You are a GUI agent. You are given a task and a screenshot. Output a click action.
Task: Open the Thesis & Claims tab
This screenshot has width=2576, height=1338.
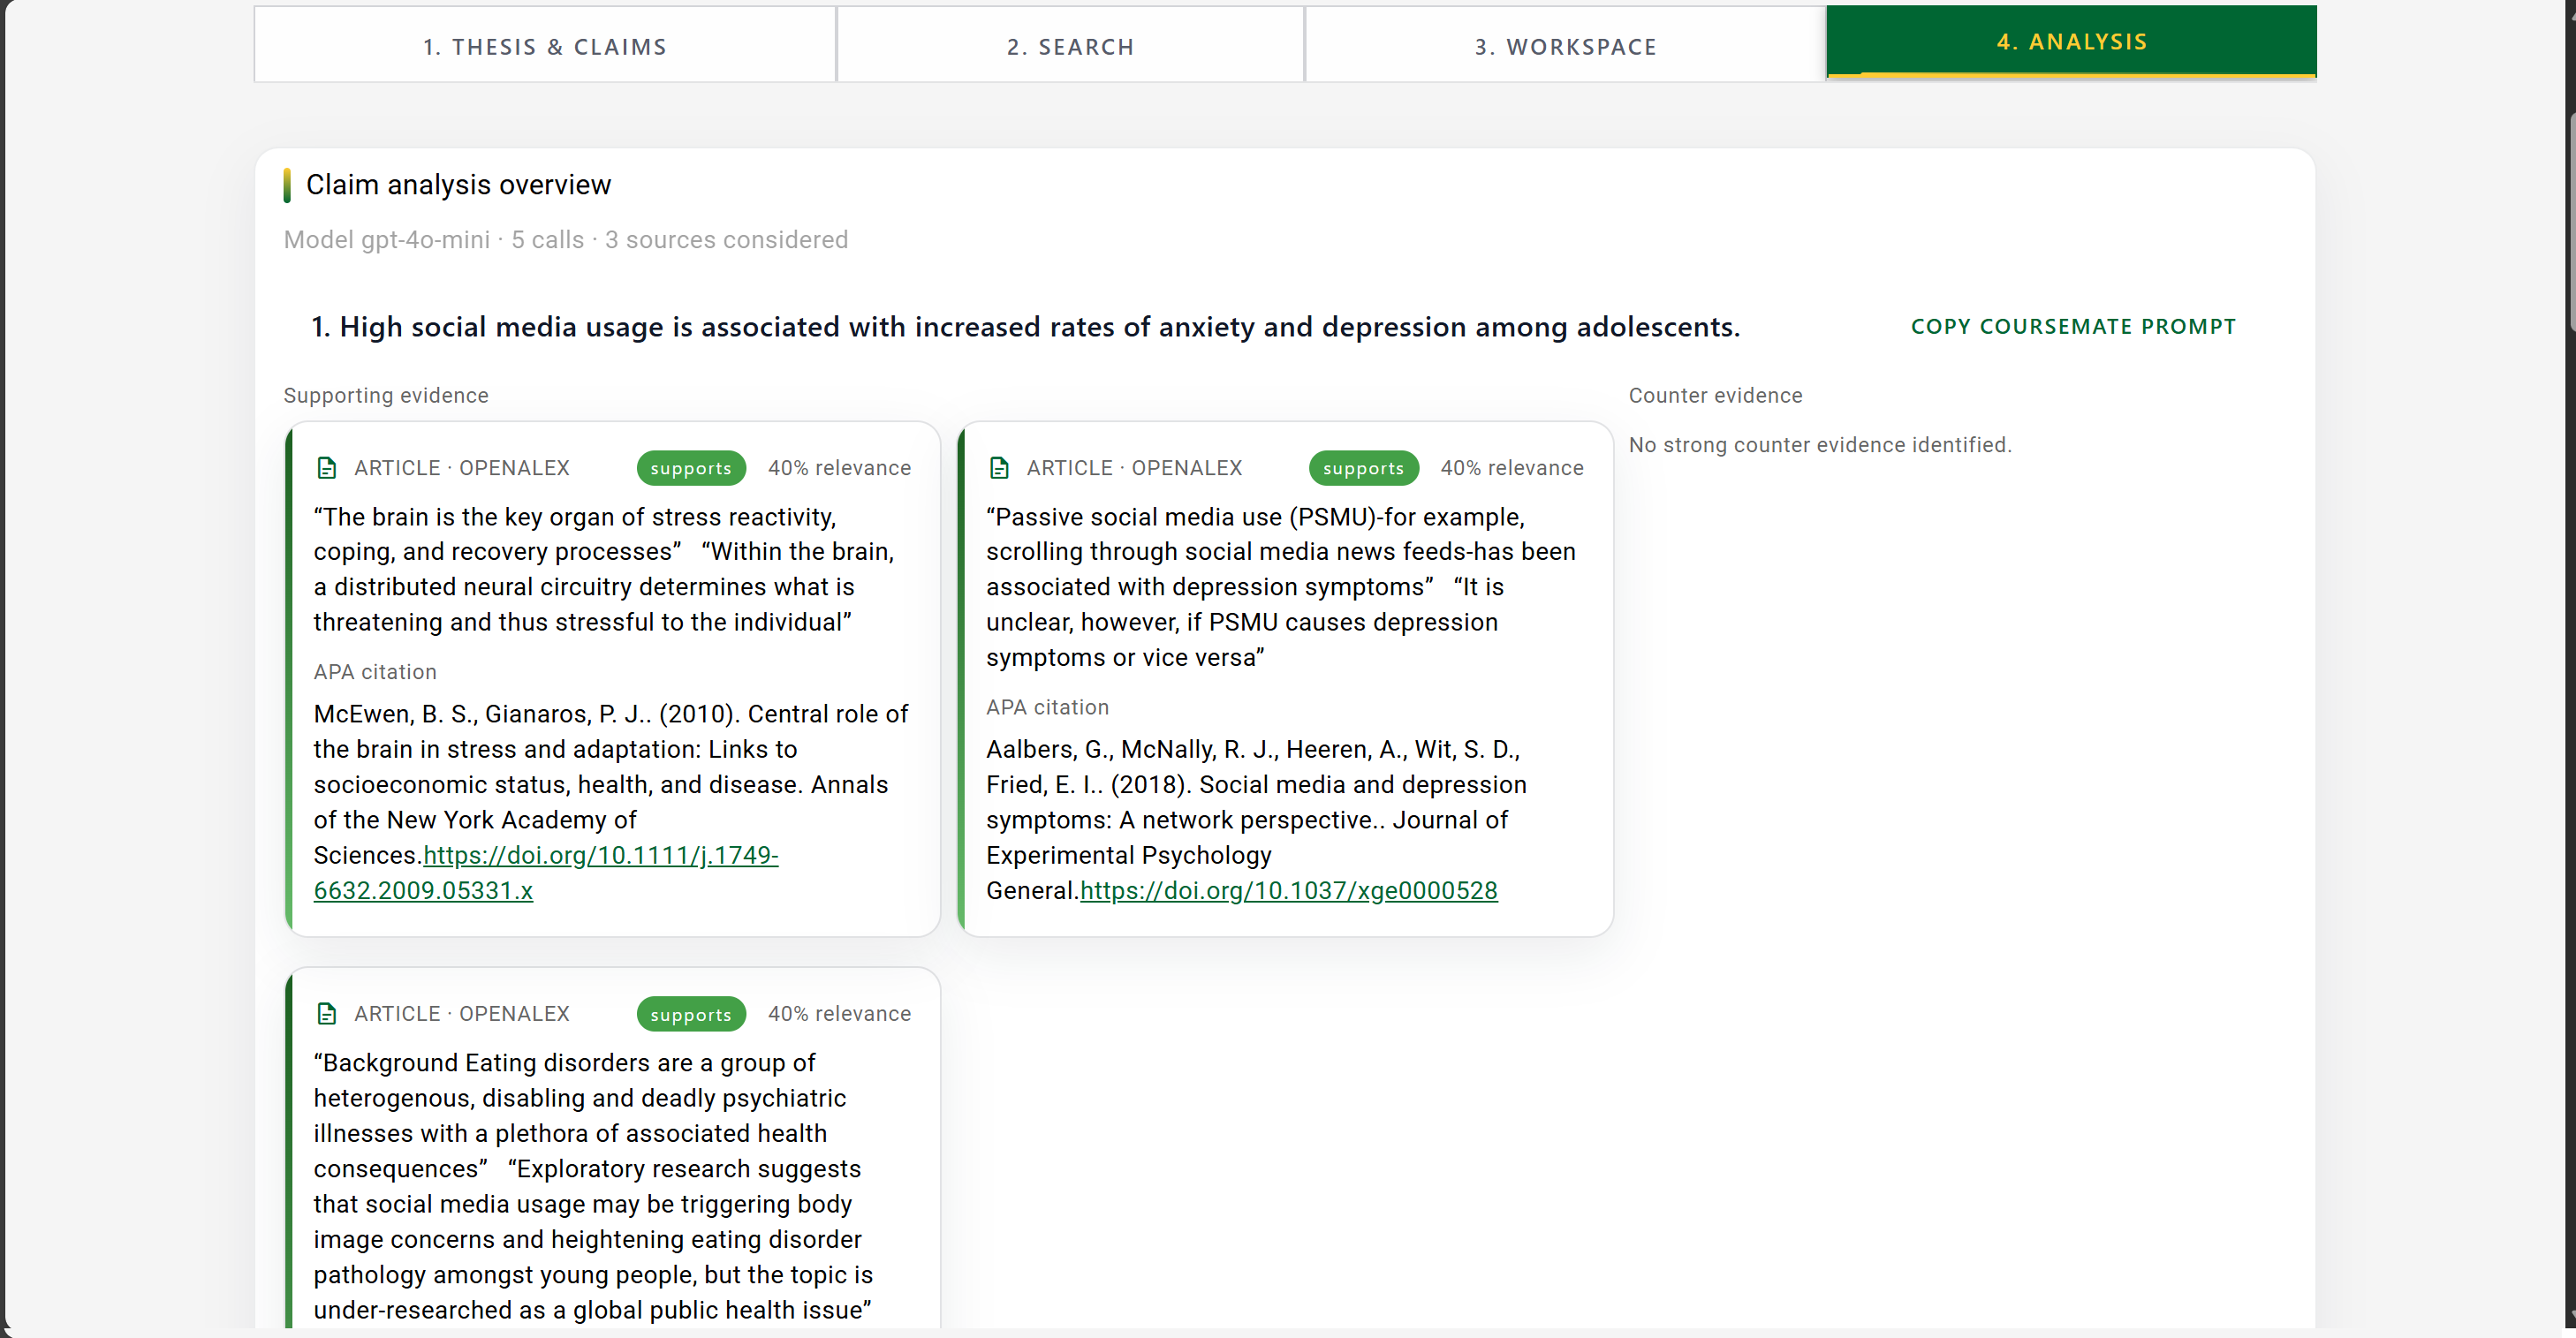pos(544,46)
